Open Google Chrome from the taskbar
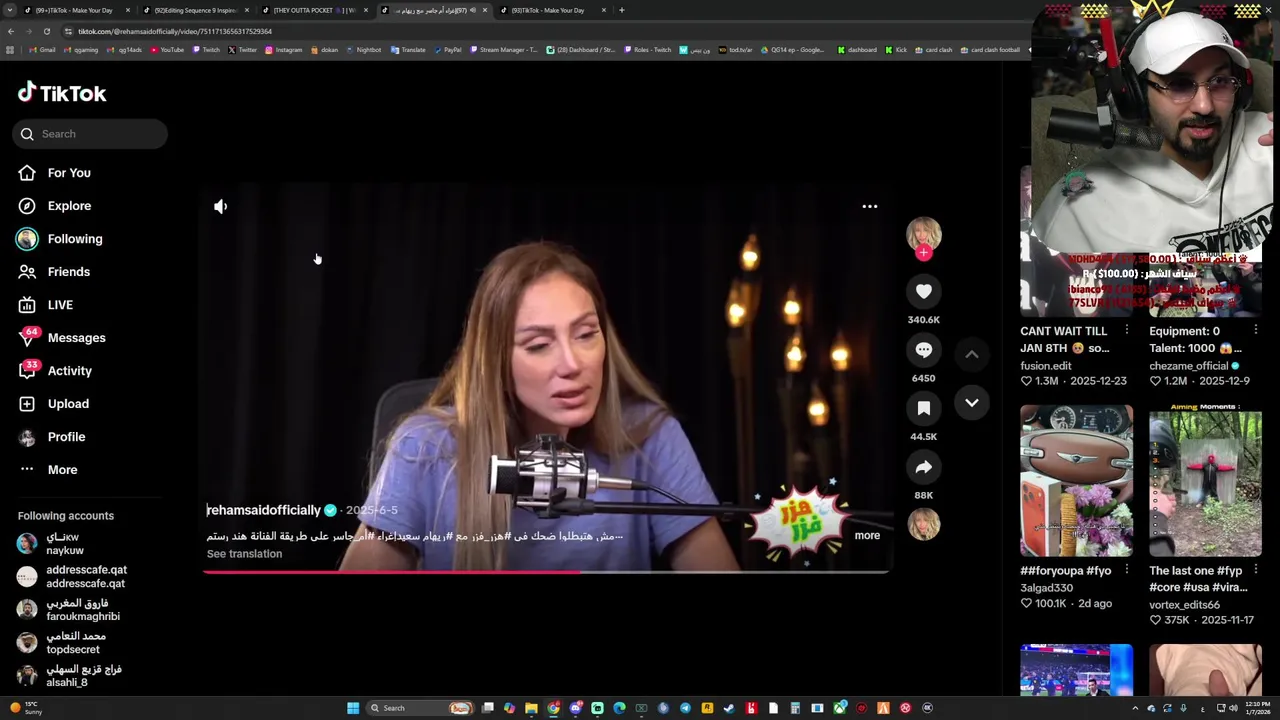 pos(553,708)
